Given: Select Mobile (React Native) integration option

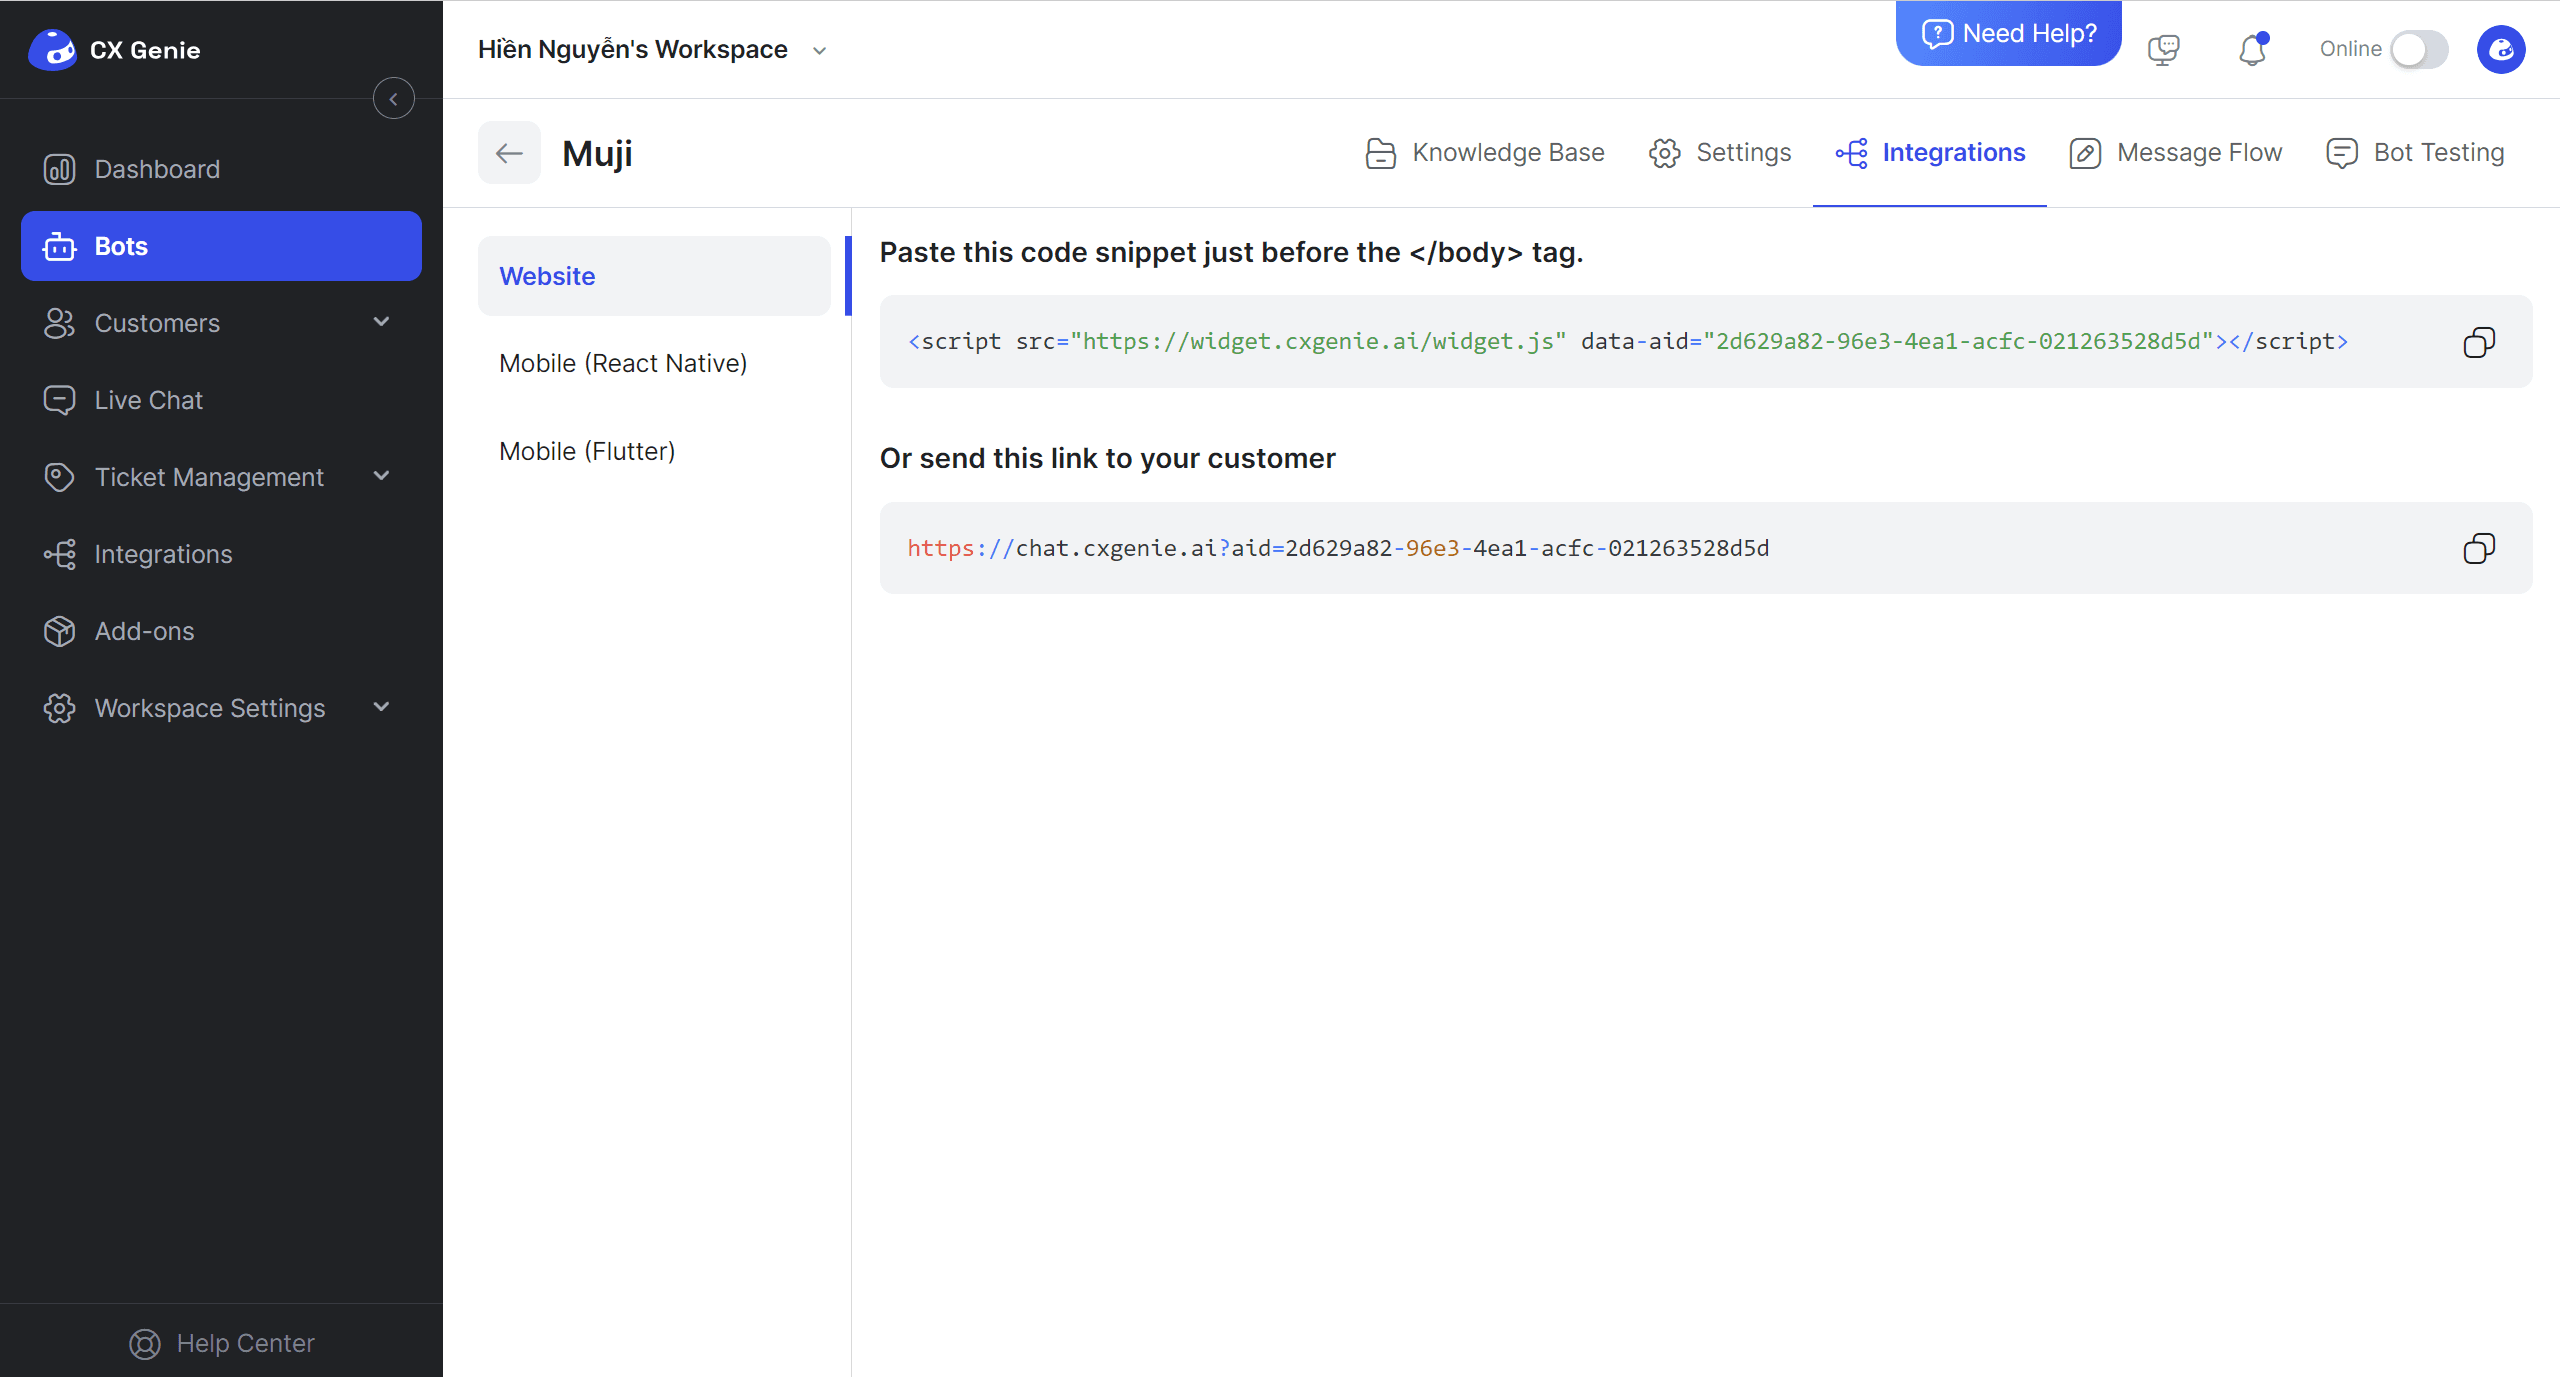Looking at the screenshot, I should [654, 363].
